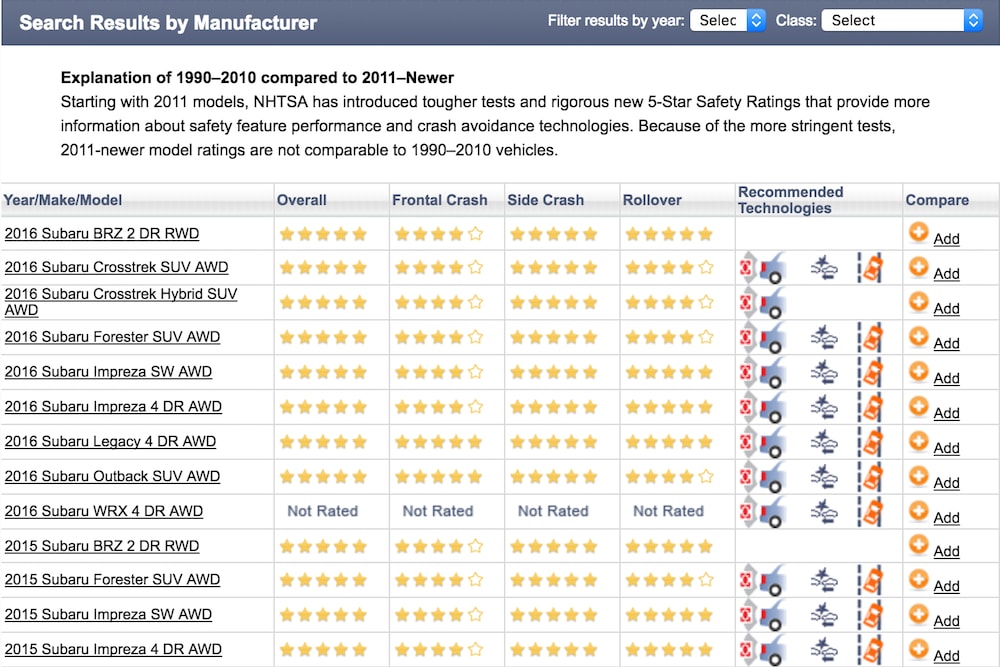The height and width of the screenshot is (667, 1000).
Task: Click the lane departure icon for 2015 Forester
Action: (870, 580)
